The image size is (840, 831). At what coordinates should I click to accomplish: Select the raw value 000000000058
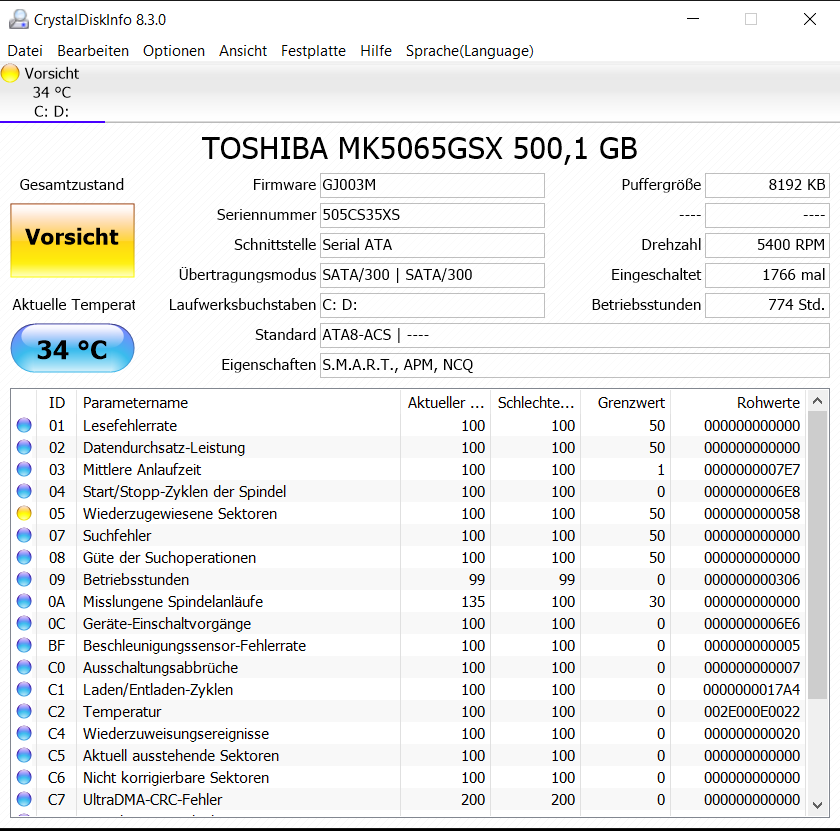[752, 513]
